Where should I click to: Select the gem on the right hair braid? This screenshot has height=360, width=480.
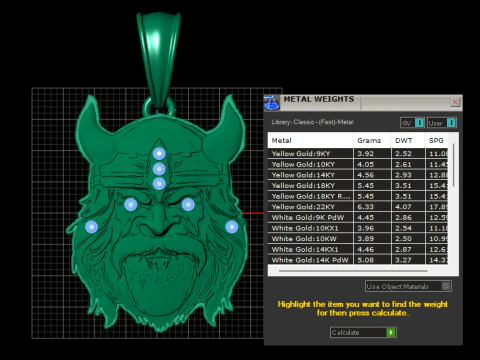232,227
